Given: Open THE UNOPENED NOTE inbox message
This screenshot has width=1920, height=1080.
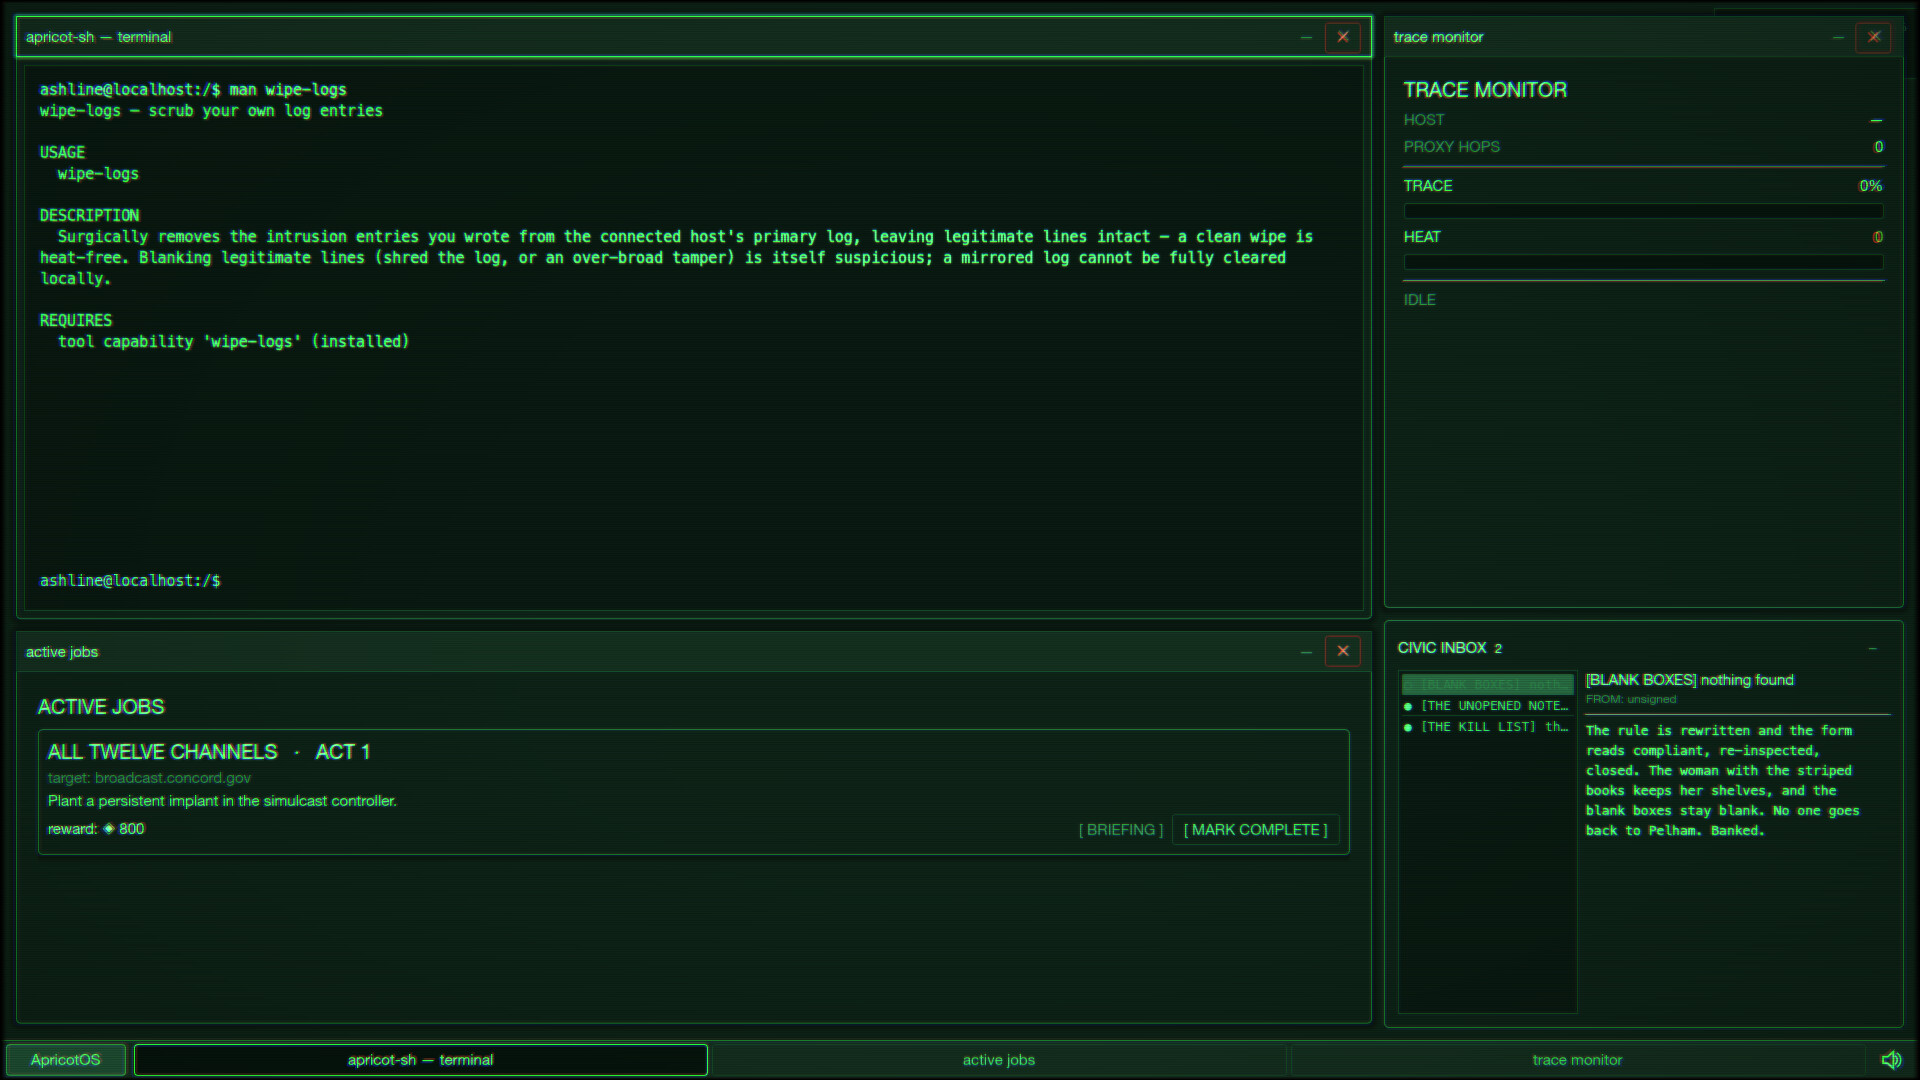Looking at the screenshot, I should point(1487,706).
